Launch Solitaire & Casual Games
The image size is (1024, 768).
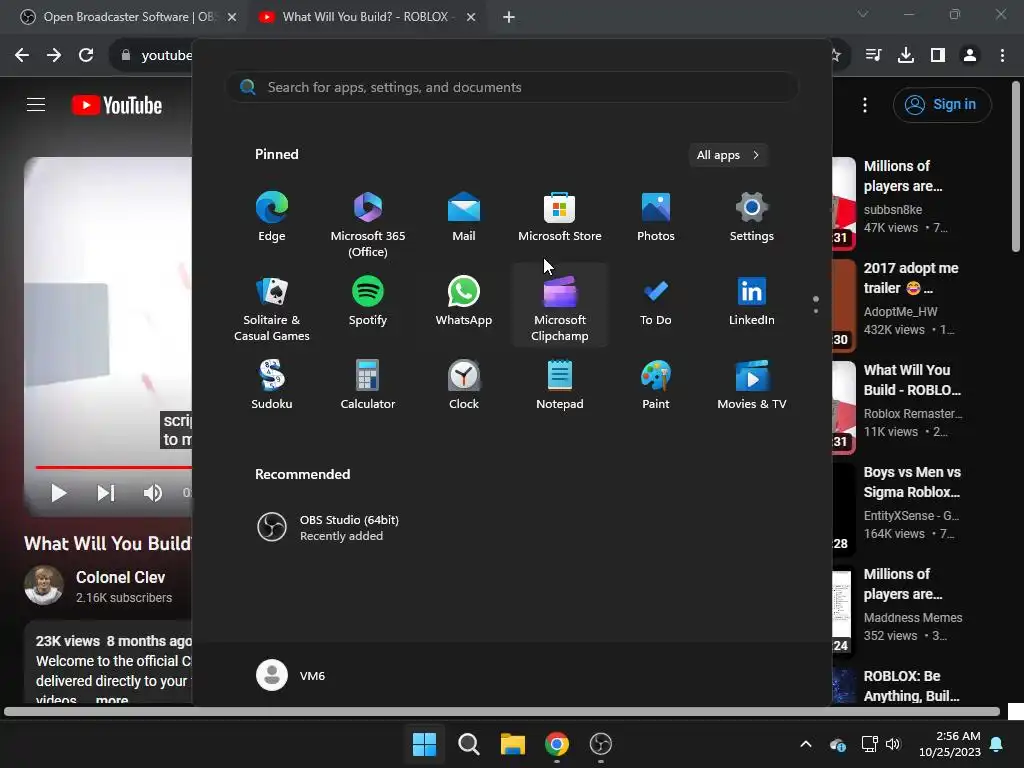tap(272, 308)
